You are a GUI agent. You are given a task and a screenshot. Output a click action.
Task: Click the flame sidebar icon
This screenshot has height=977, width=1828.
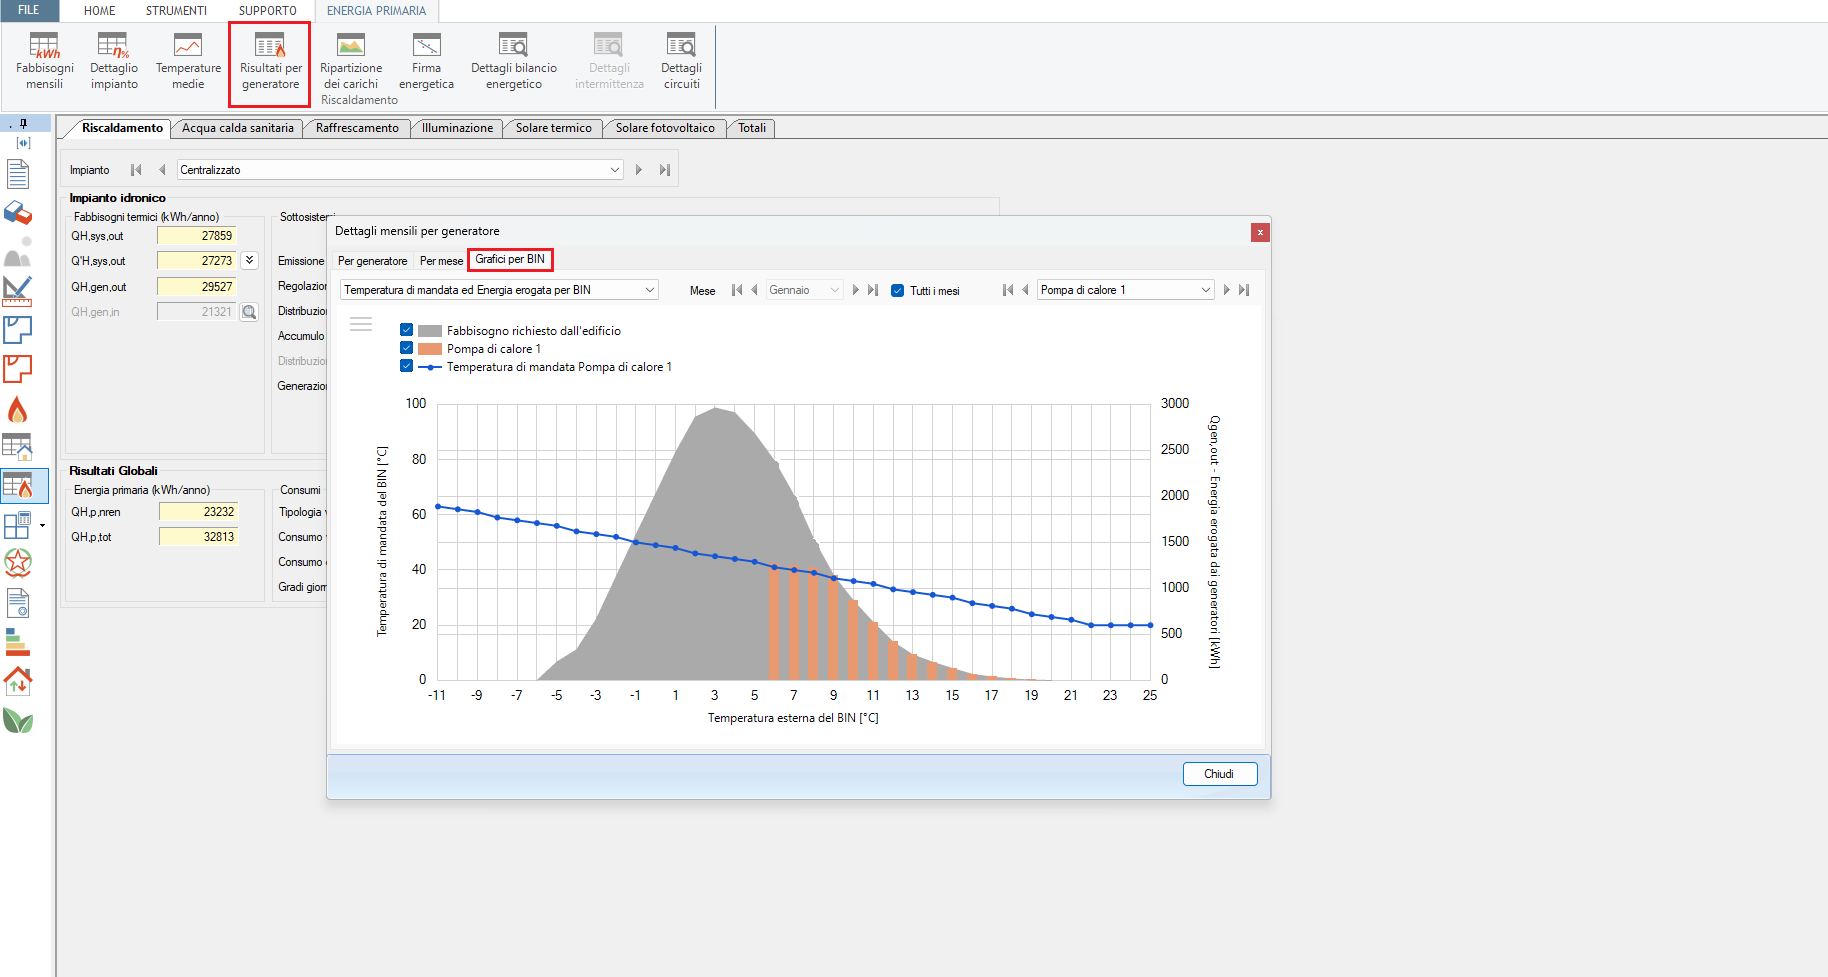tap(18, 410)
